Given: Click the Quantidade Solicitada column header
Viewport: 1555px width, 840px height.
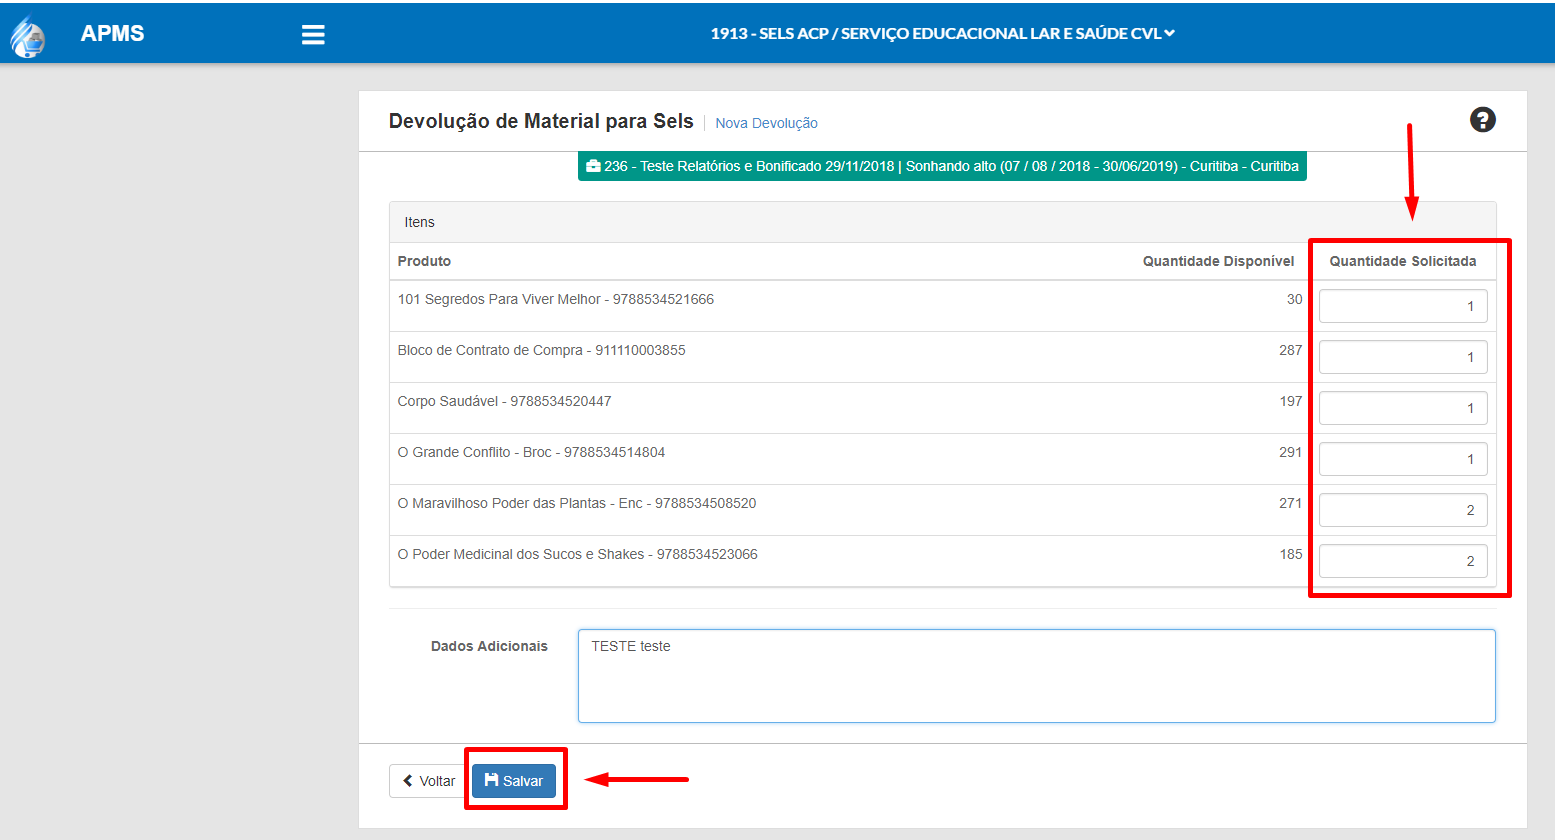Looking at the screenshot, I should [x=1403, y=261].
